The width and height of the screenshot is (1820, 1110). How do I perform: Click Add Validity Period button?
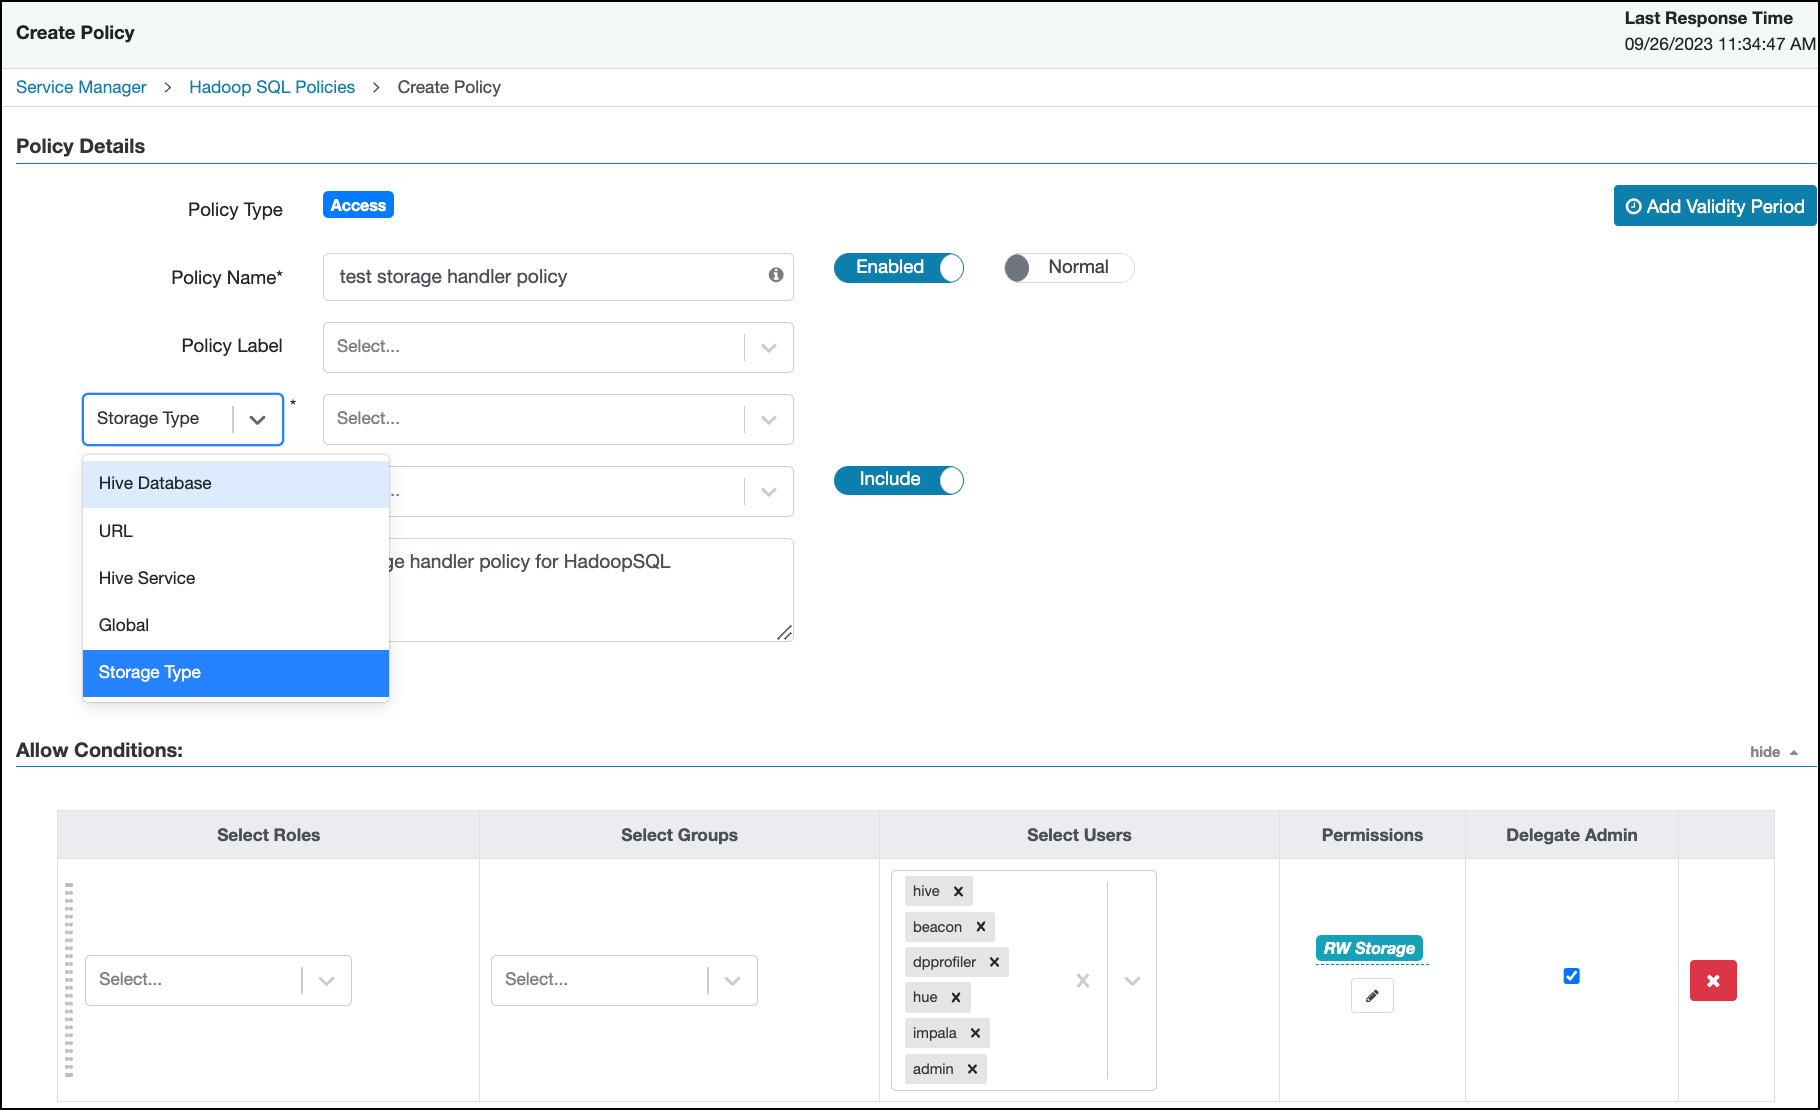(1714, 206)
